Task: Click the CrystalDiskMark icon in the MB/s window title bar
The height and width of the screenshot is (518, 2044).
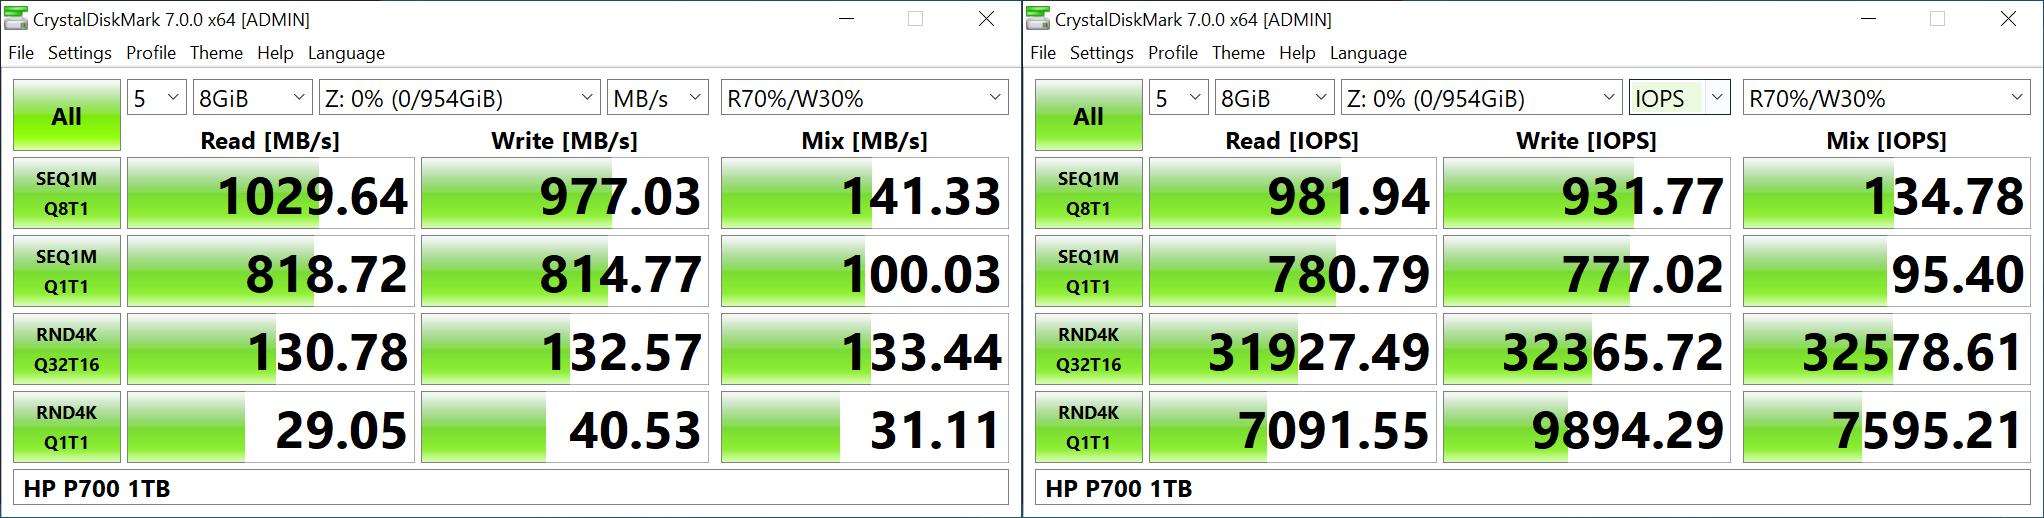Action: [16, 19]
